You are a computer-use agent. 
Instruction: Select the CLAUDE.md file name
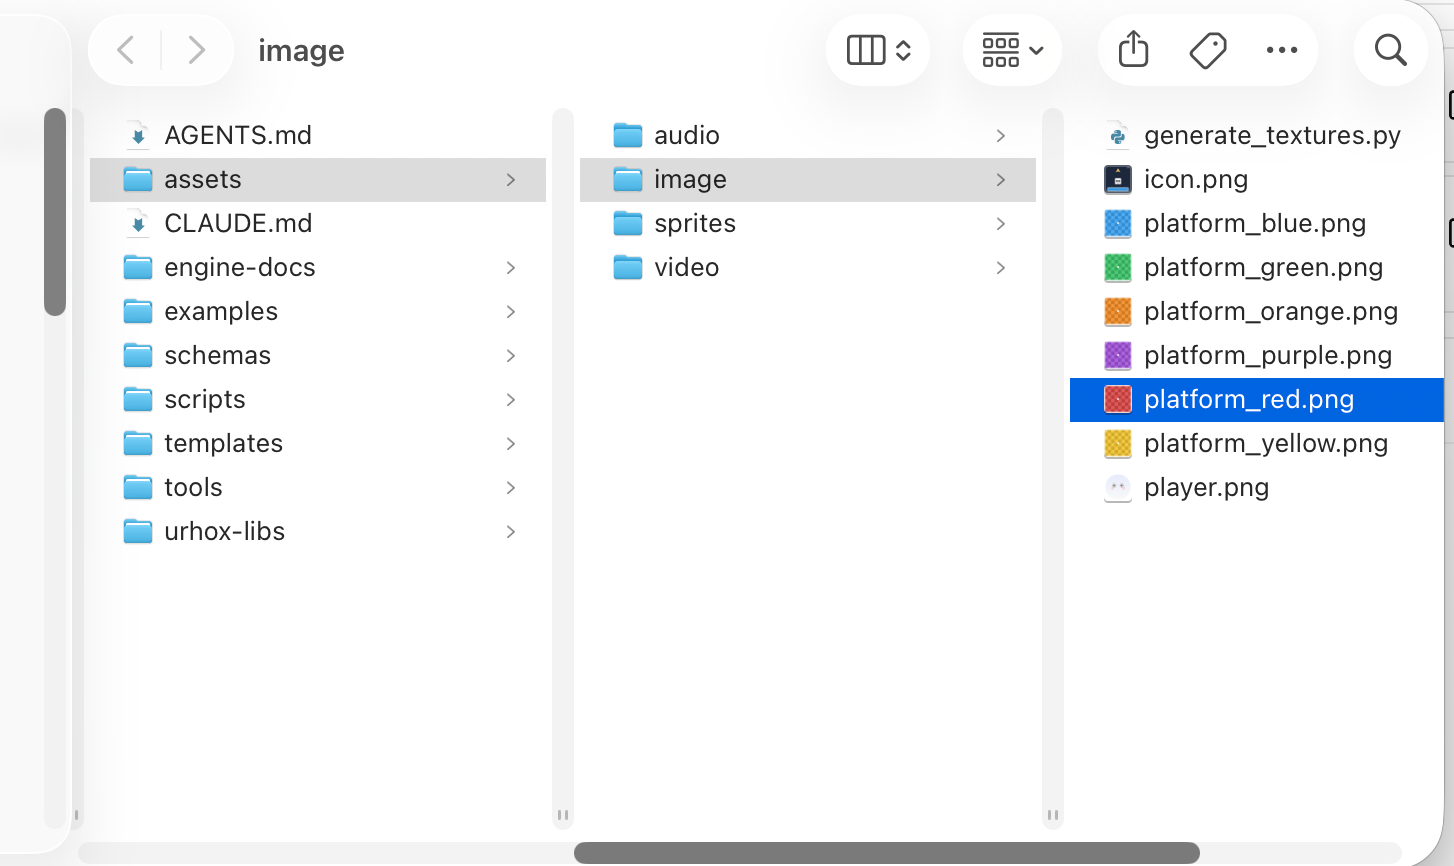(238, 223)
